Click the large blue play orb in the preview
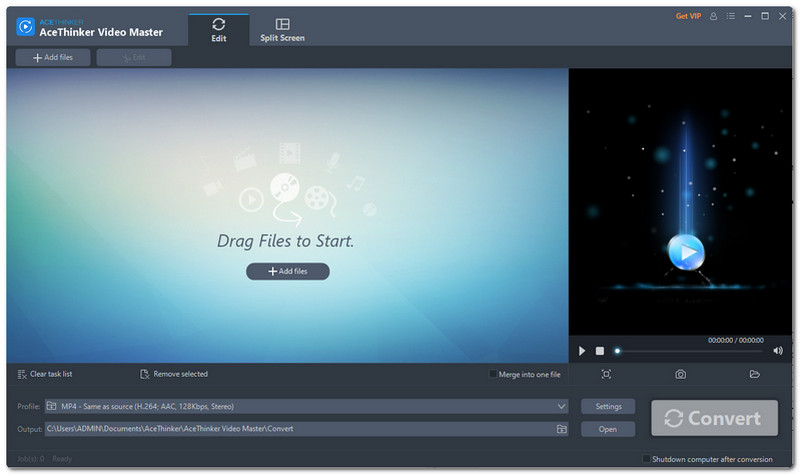This screenshot has height=475, width=800. click(x=686, y=252)
